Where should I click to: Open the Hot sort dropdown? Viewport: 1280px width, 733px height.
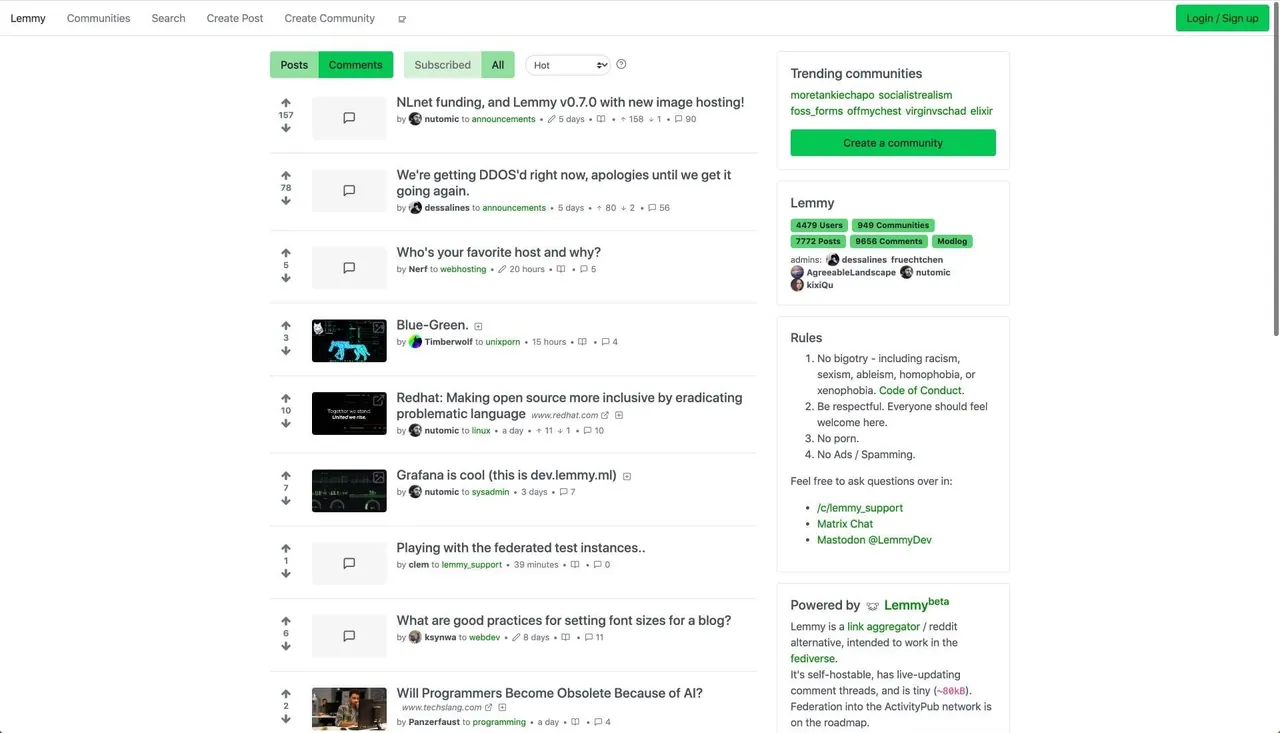567,65
